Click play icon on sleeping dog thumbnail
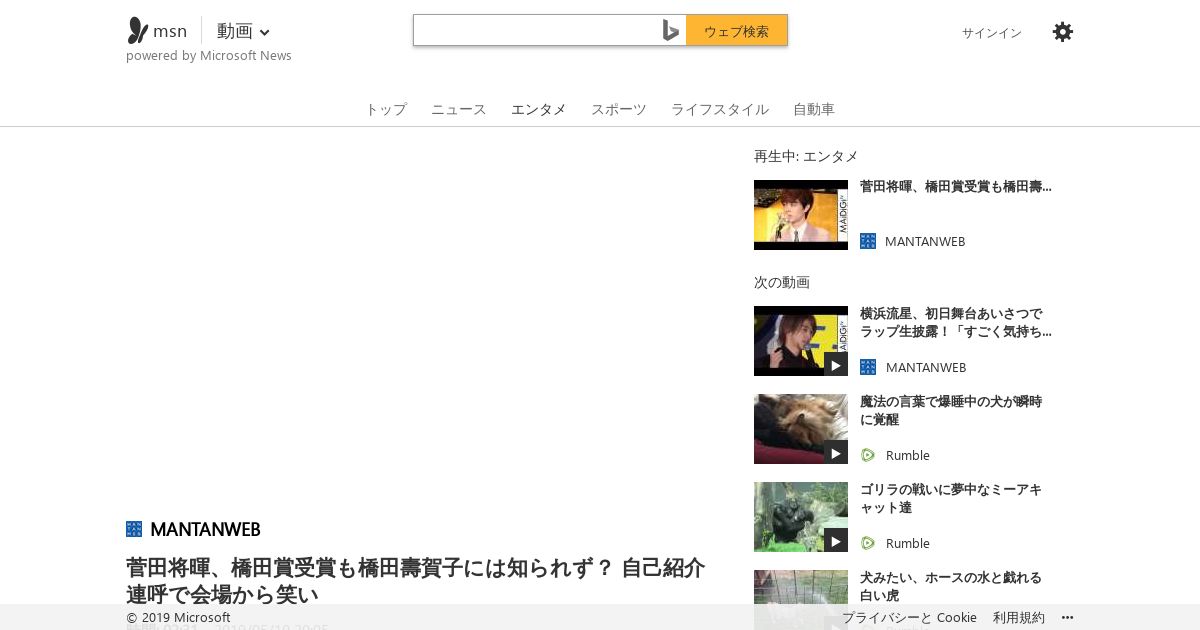Viewport: 1200px width, 630px height. click(836, 452)
